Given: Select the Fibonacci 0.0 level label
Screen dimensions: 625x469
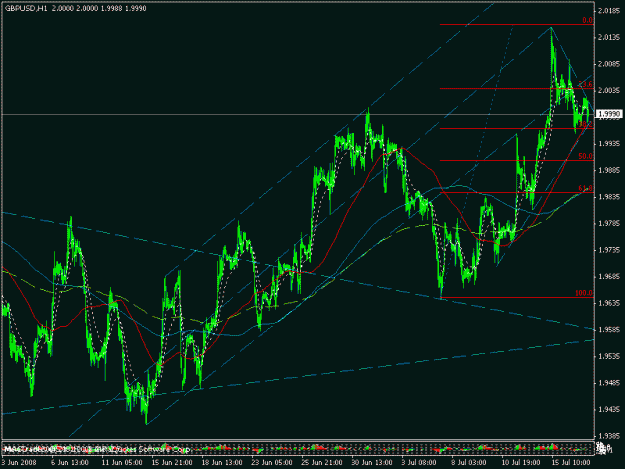Looking at the screenshot, I should pos(588,20).
